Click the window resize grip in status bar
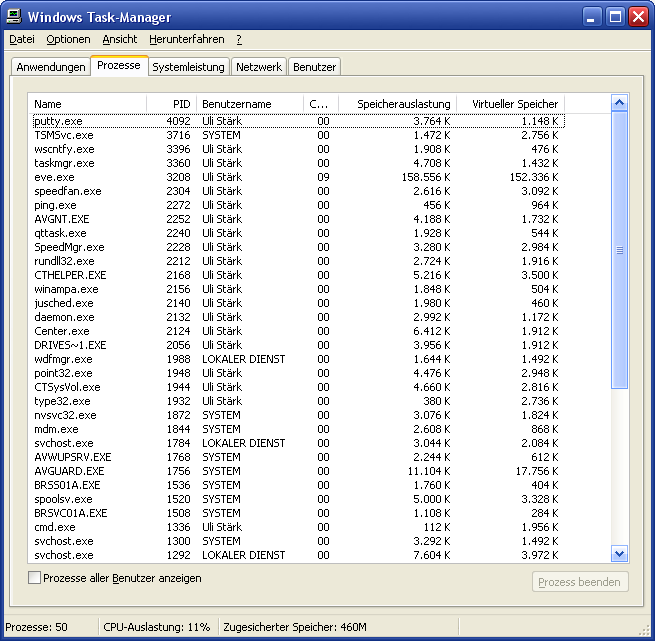Image resolution: width=655 pixels, height=641 pixels. click(x=645, y=629)
